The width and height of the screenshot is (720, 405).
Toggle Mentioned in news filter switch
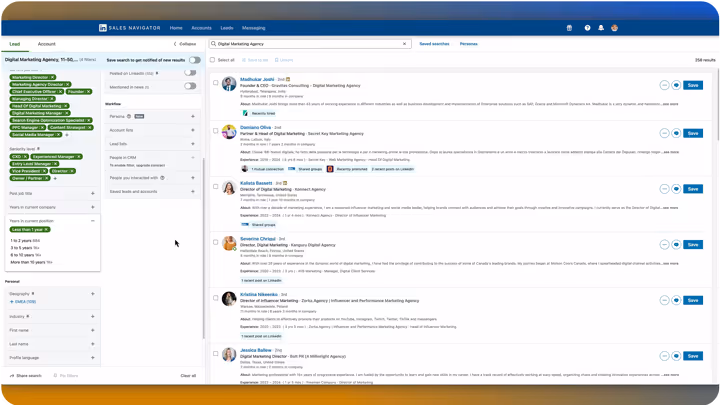point(190,86)
